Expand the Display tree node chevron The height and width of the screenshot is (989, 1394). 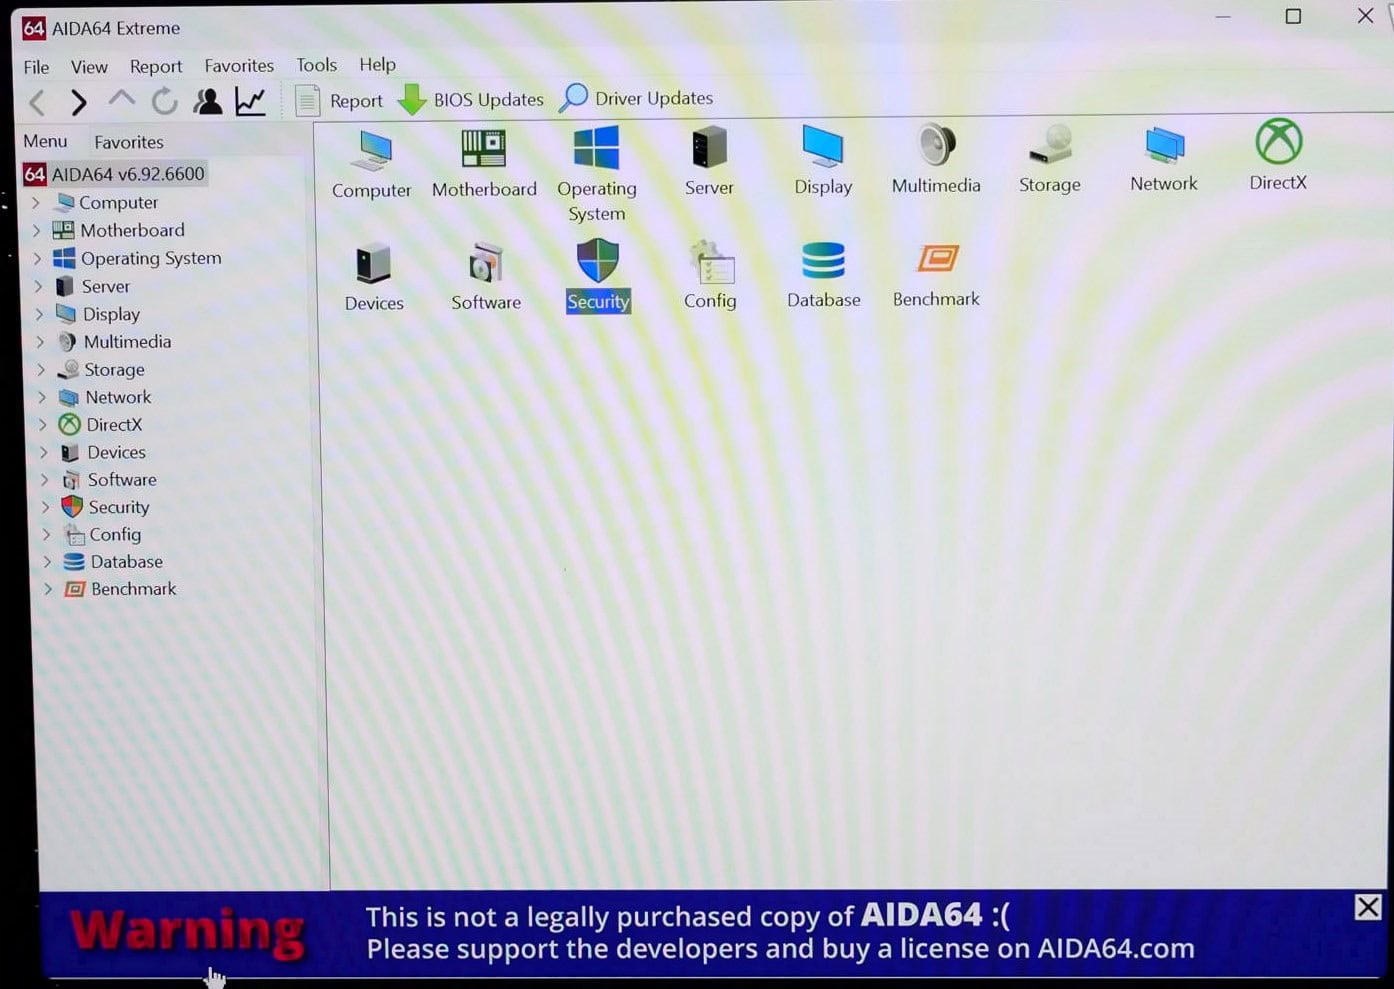(40, 314)
